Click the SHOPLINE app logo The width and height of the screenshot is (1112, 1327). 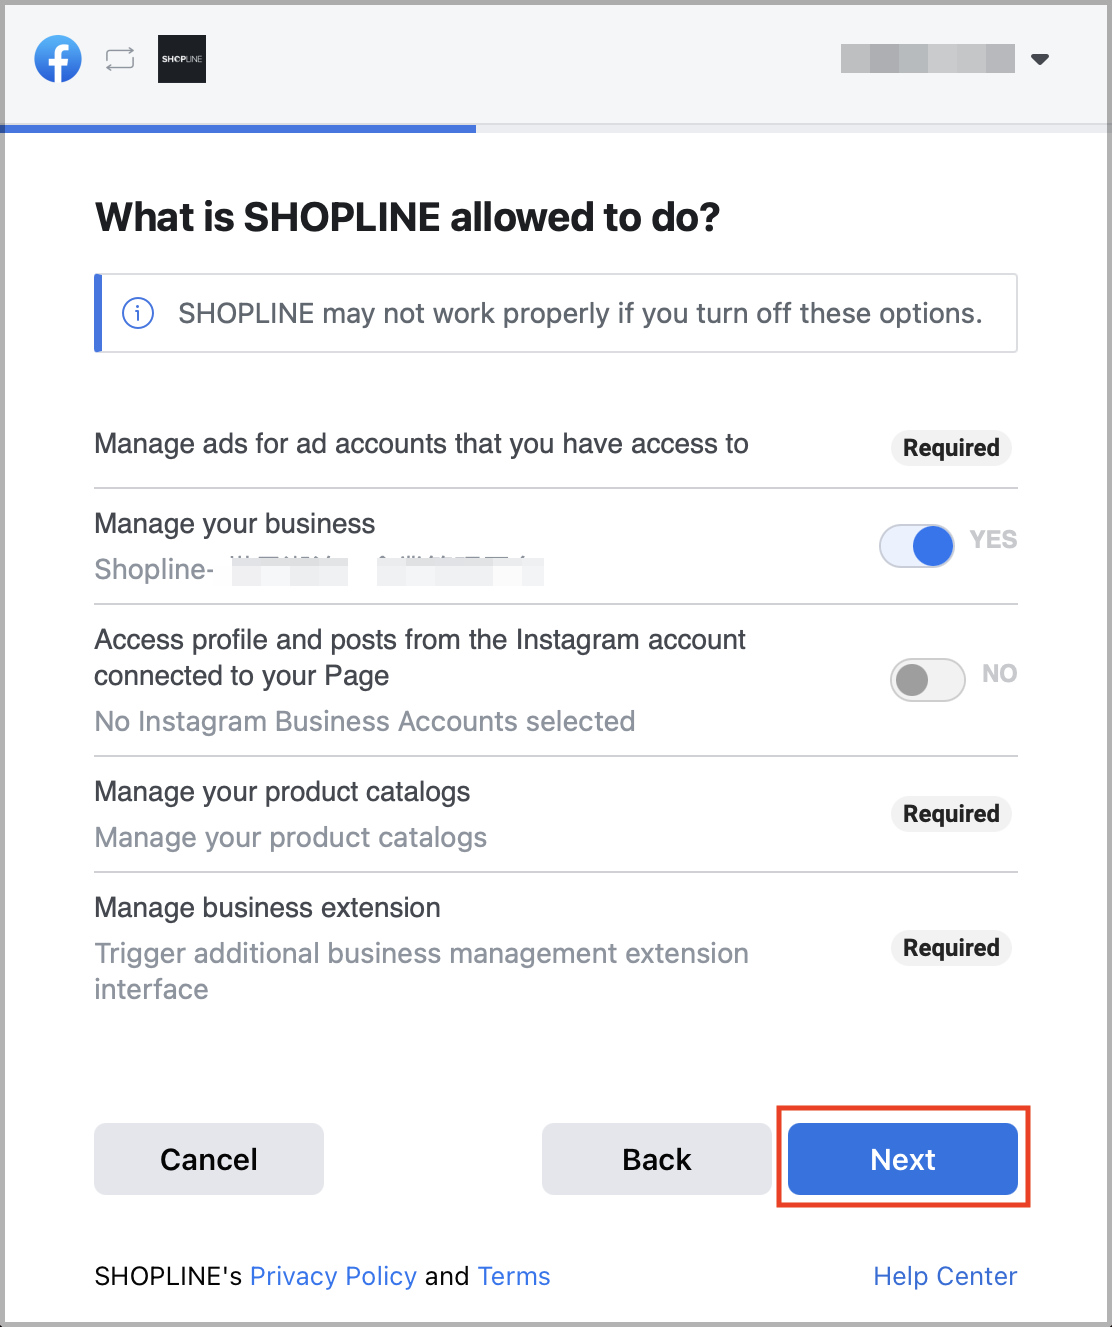(x=182, y=59)
